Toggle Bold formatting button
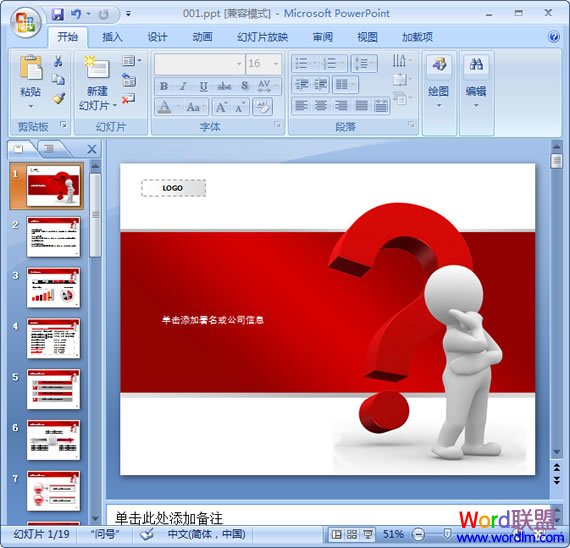The height and width of the screenshot is (548, 570). (x=164, y=86)
